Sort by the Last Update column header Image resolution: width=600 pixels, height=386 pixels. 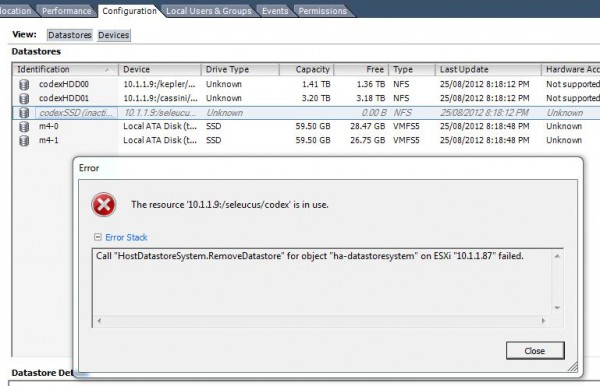coord(488,69)
